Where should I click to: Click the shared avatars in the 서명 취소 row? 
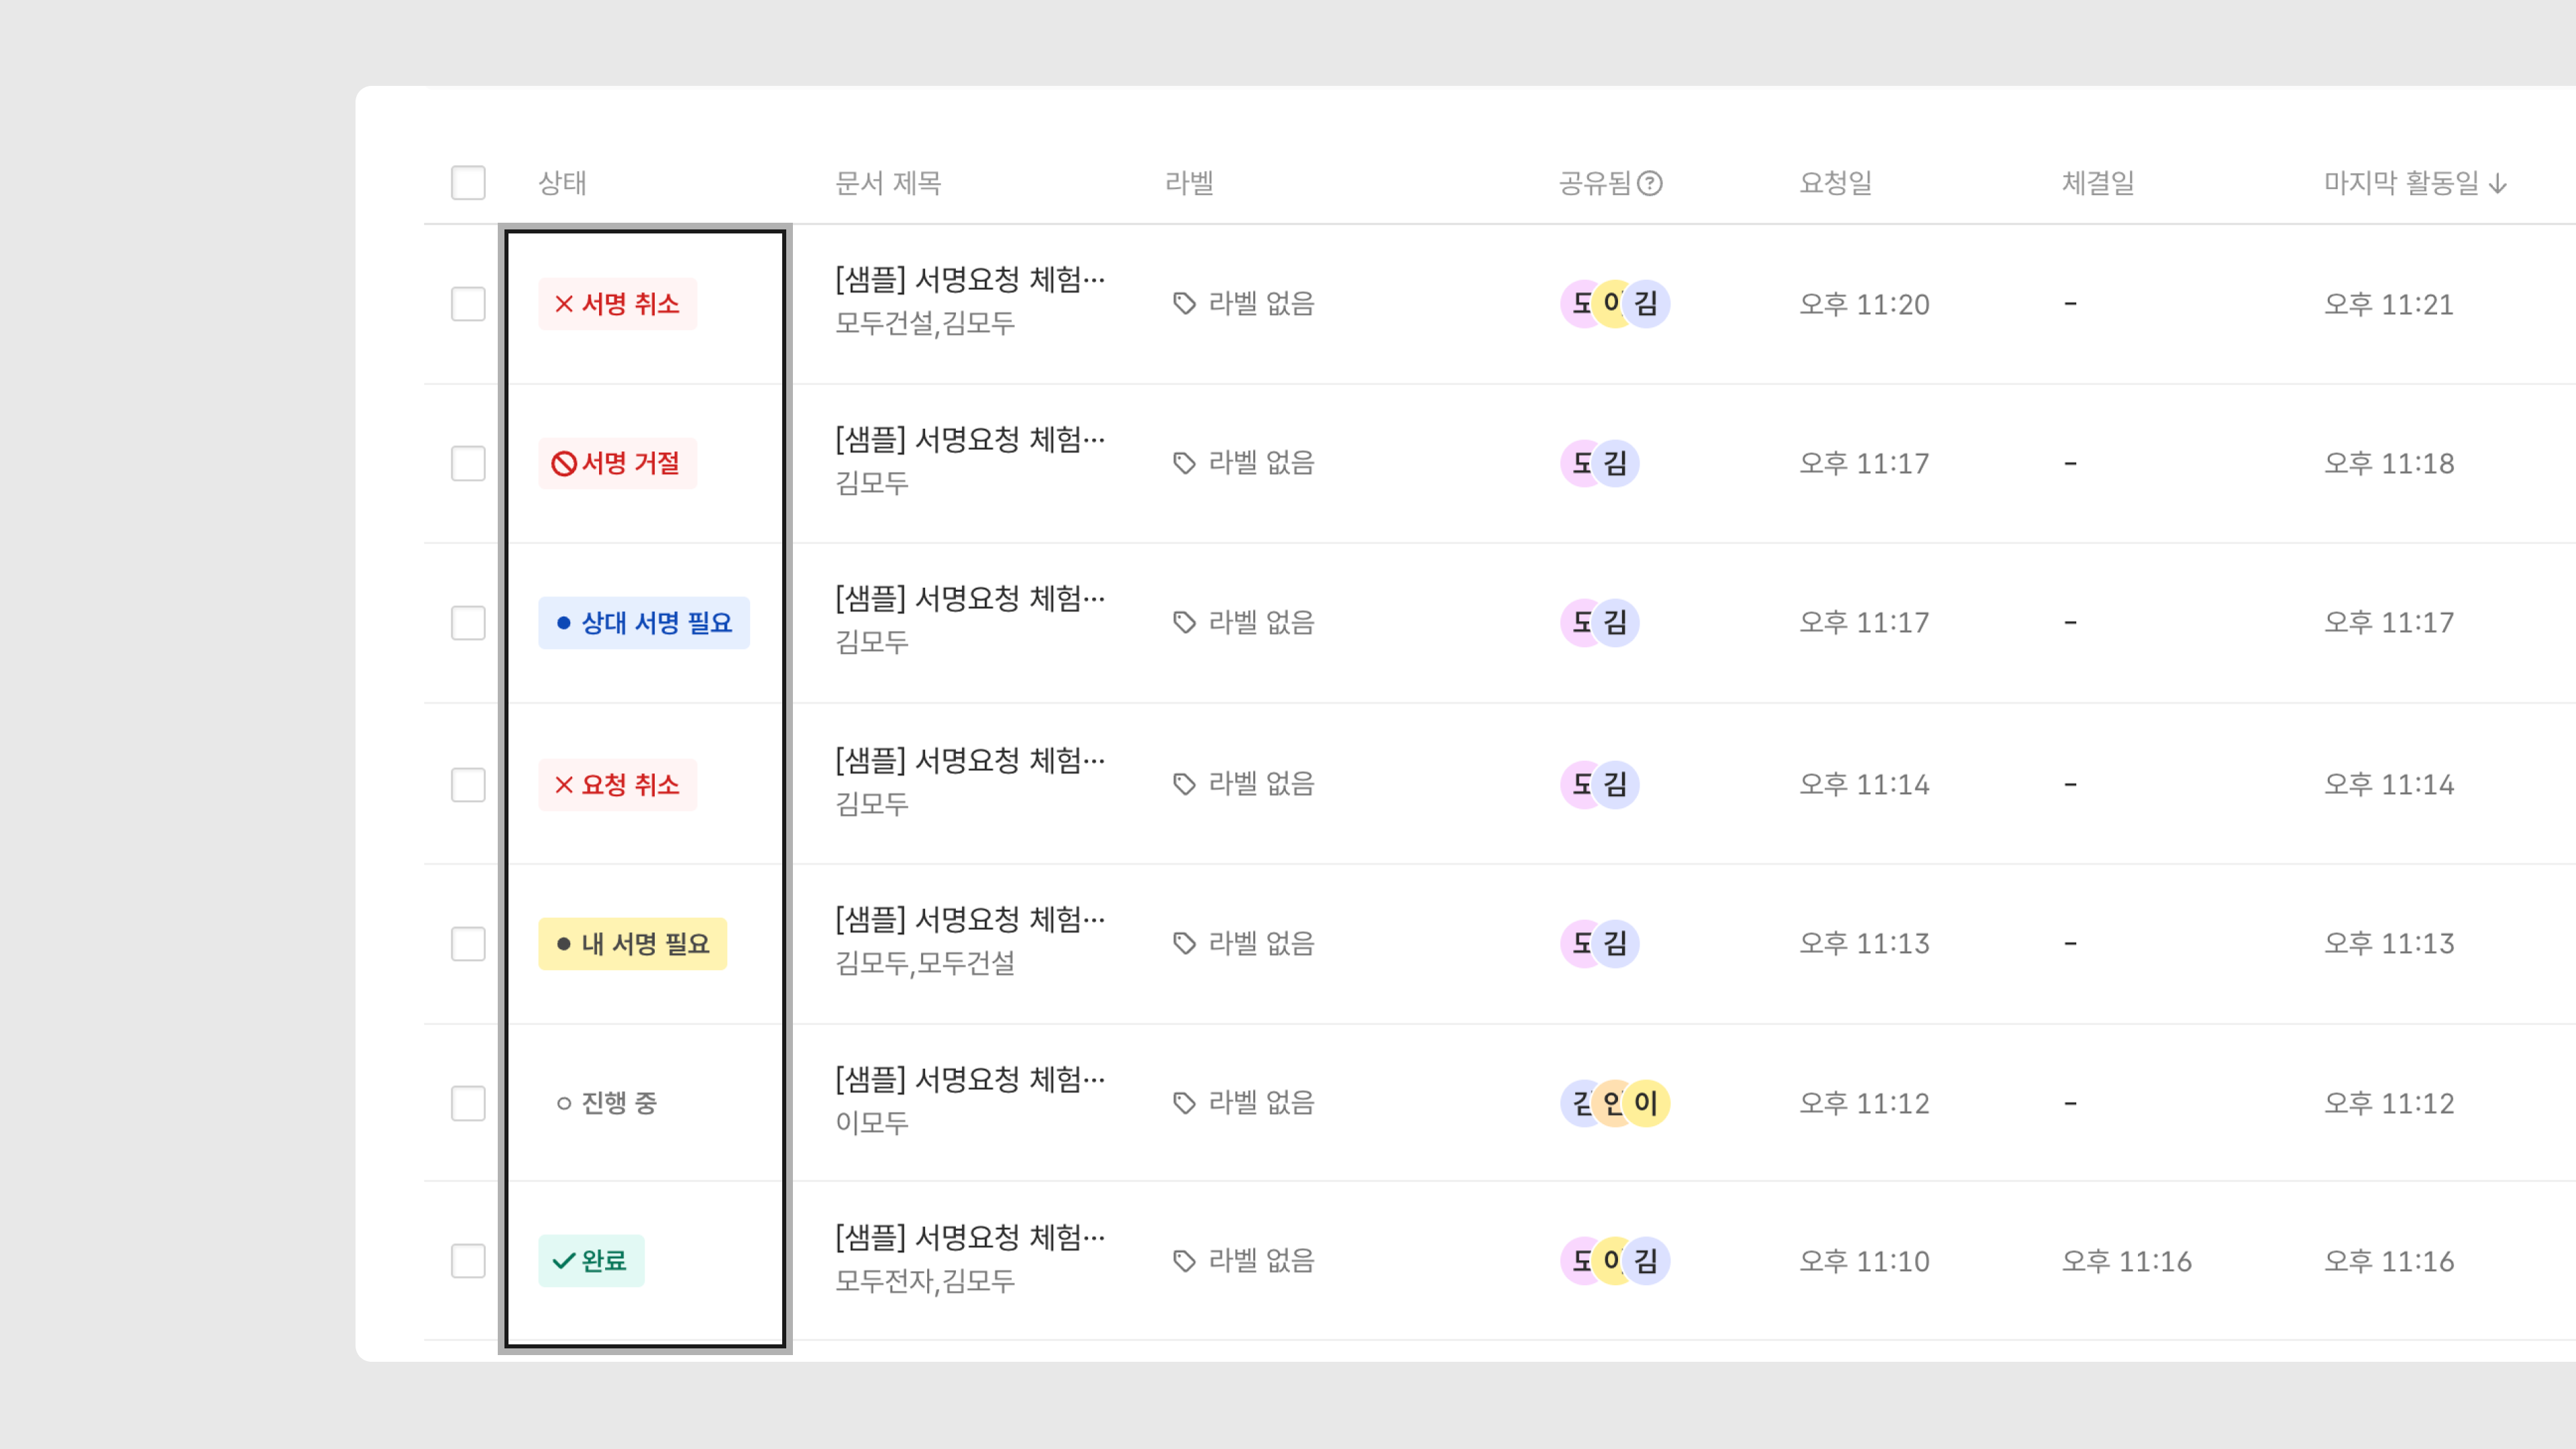[x=1615, y=304]
